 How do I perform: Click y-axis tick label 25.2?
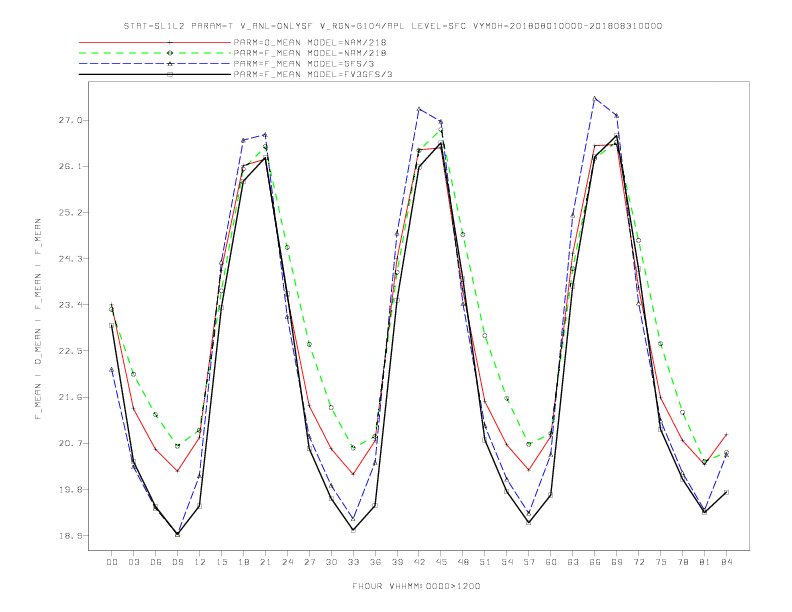70,213
